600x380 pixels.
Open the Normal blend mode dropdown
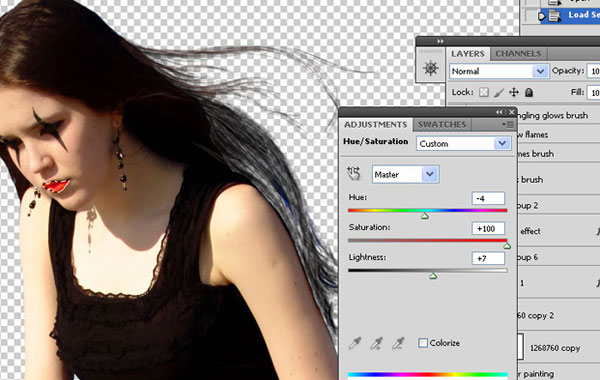pyautogui.click(x=499, y=71)
